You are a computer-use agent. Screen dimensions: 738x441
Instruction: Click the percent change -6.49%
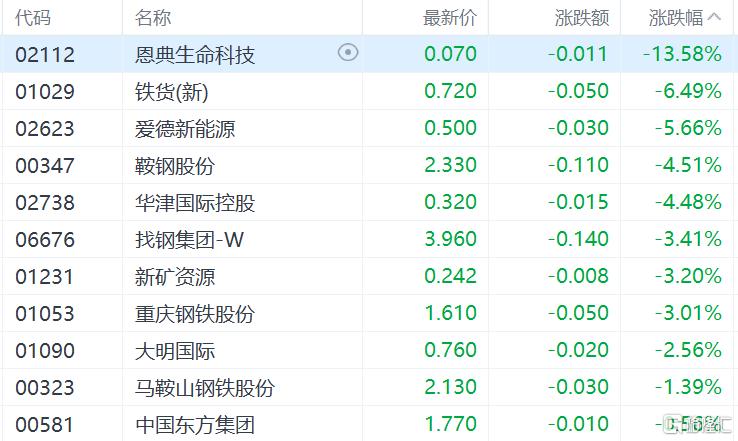coord(689,91)
